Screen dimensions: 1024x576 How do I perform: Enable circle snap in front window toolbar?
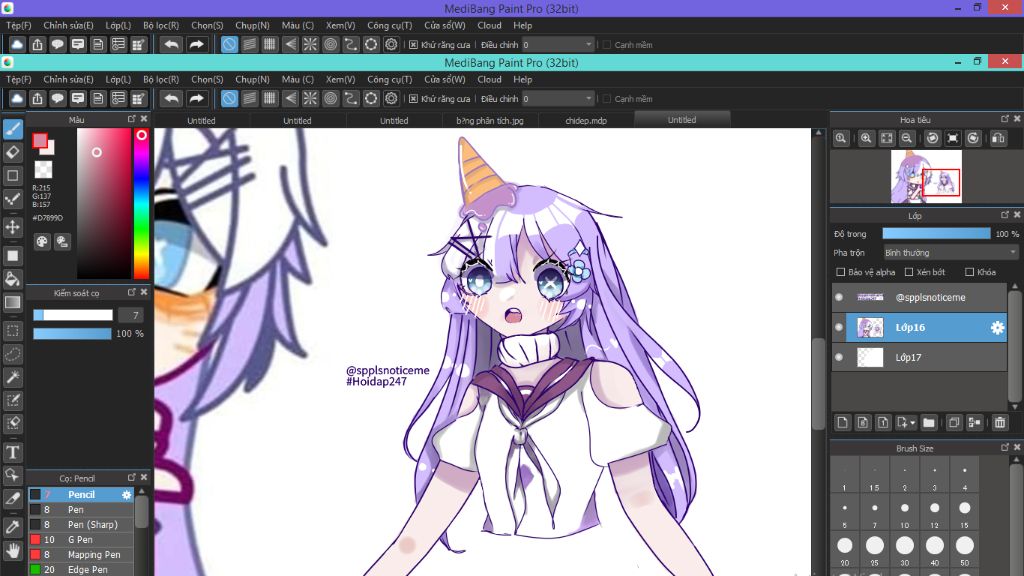pyautogui.click(x=330, y=99)
